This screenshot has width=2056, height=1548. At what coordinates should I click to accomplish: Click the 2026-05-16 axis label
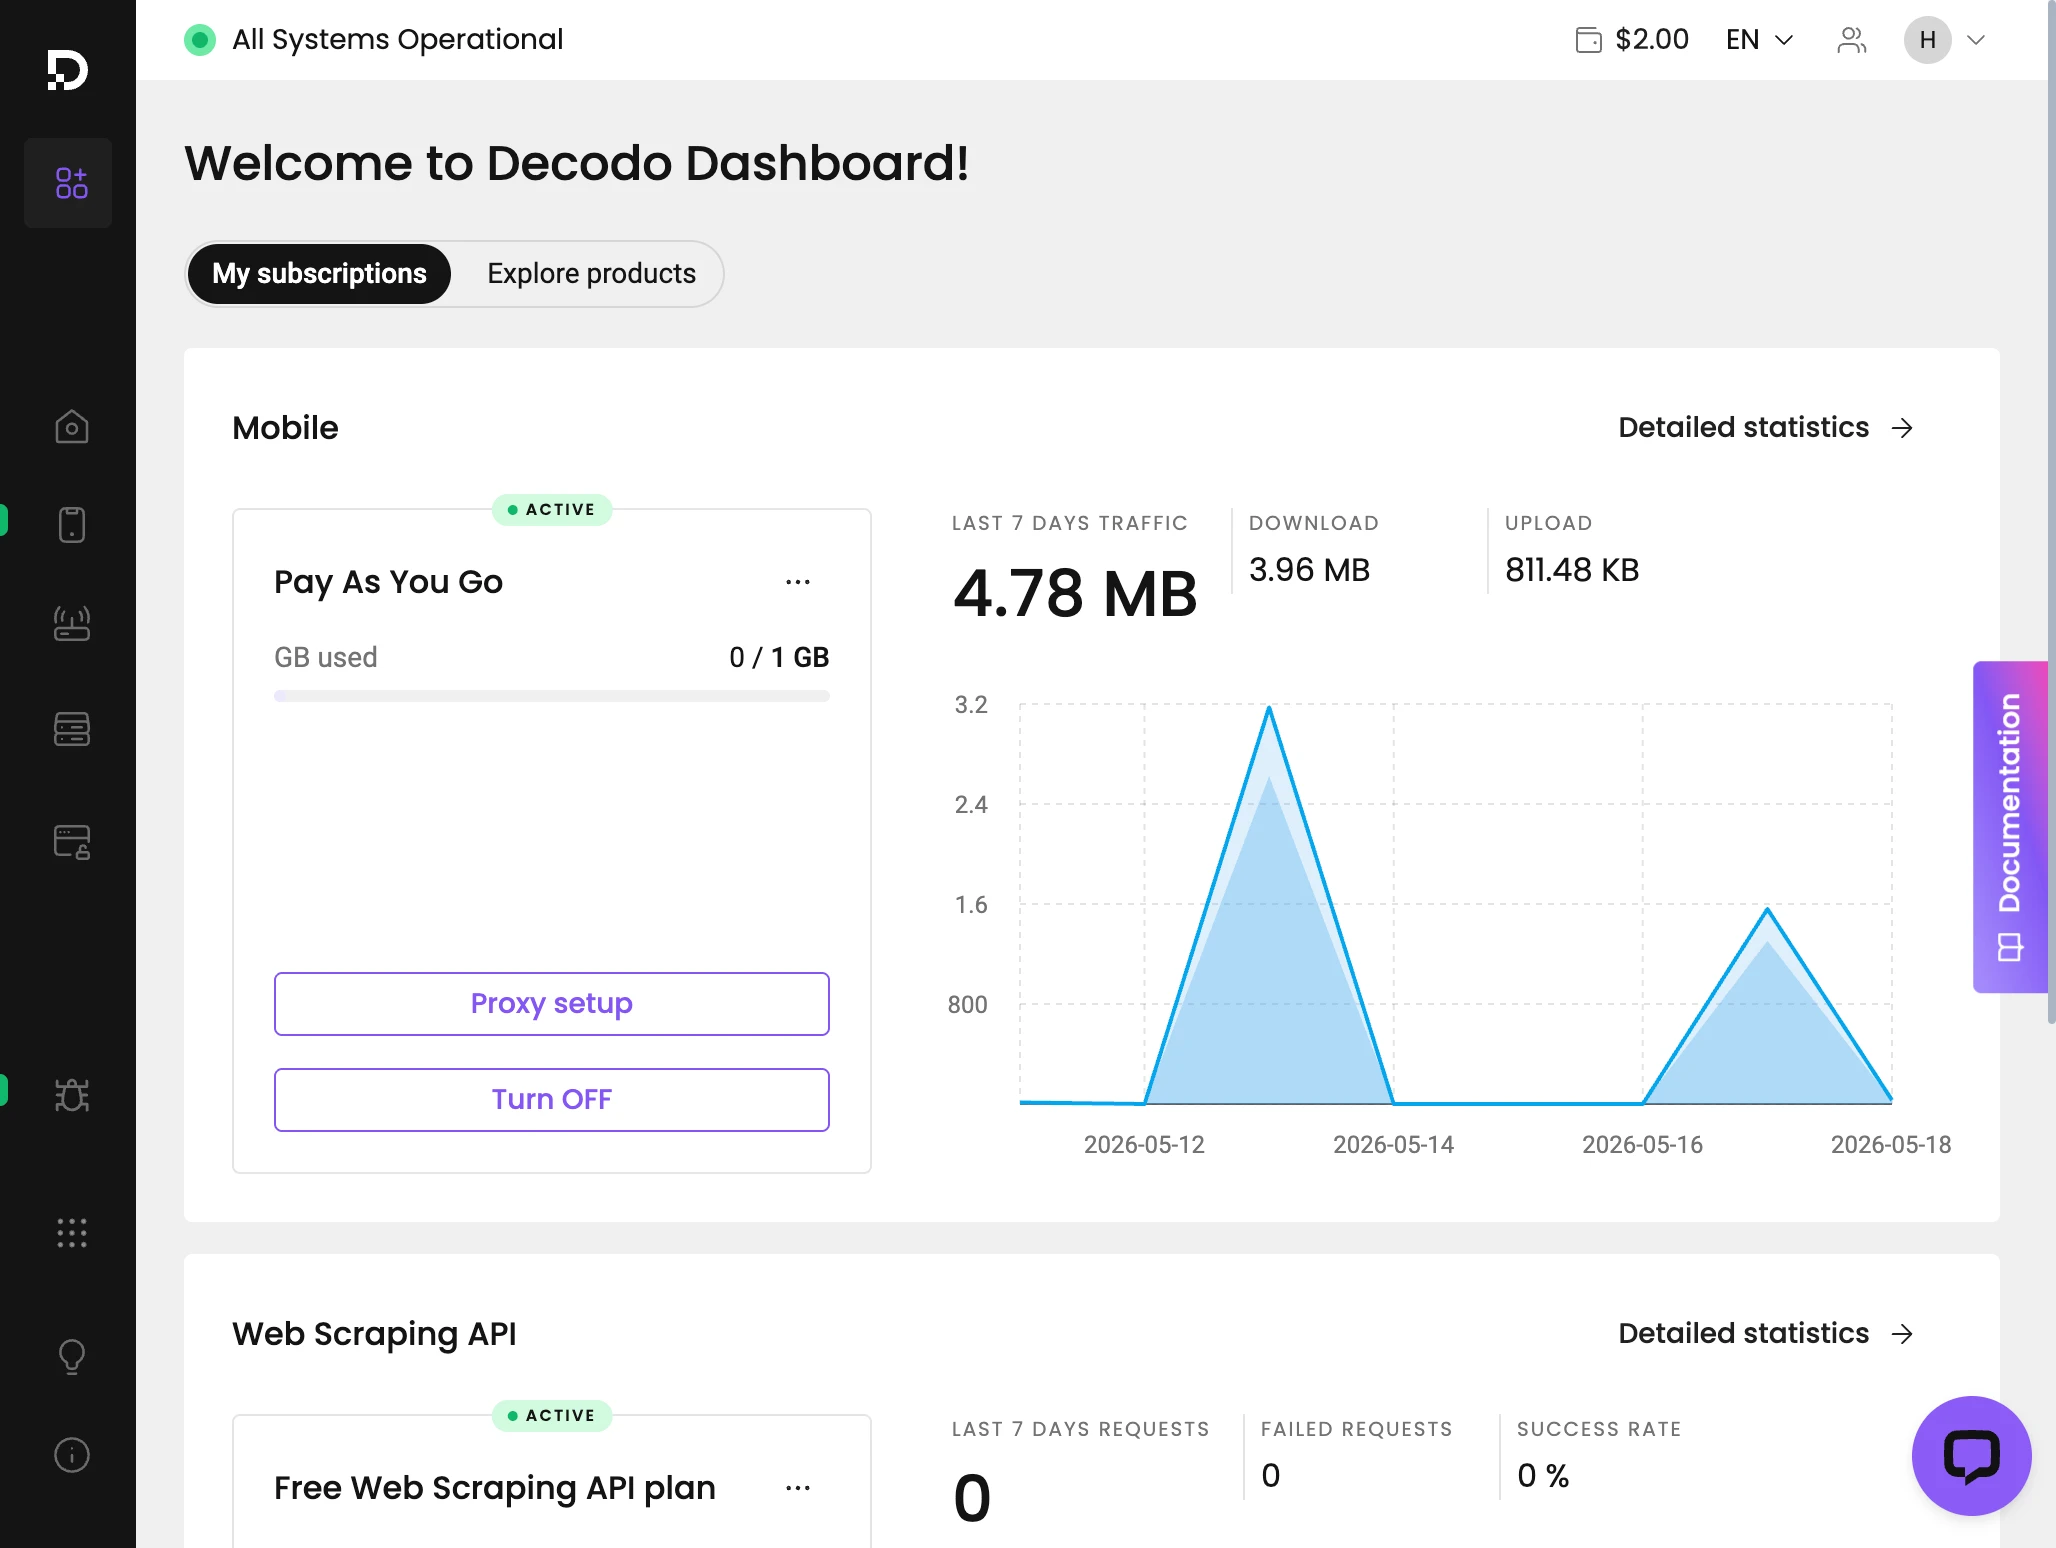(1642, 1145)
